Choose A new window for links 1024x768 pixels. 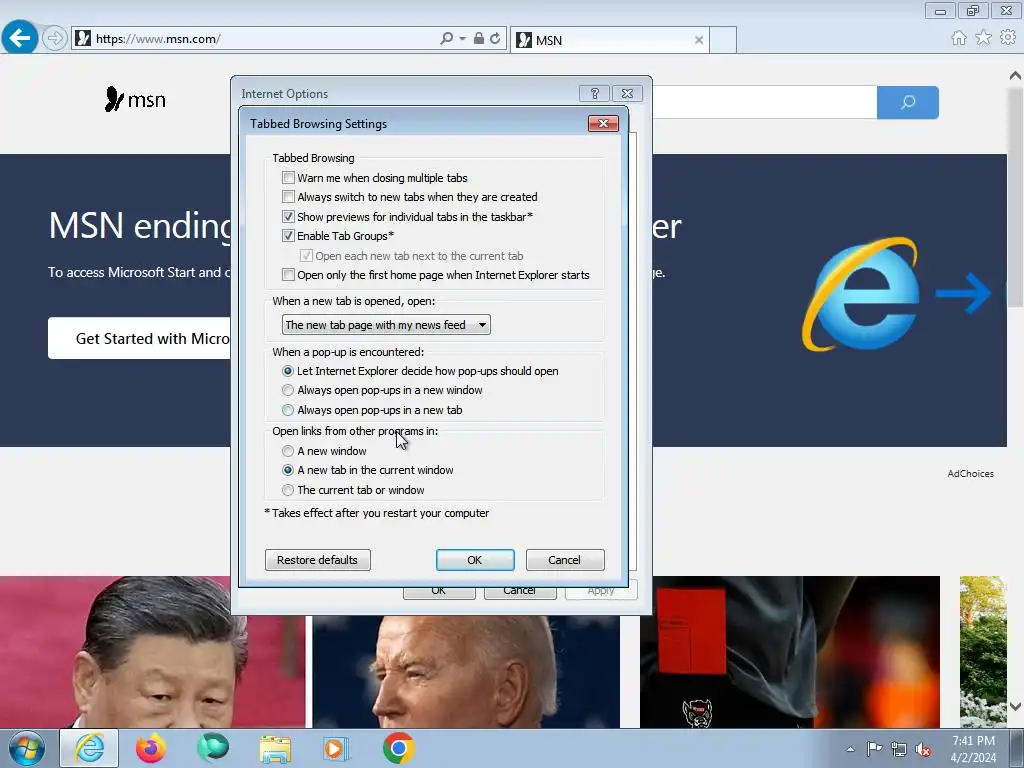tap(287, 451)
